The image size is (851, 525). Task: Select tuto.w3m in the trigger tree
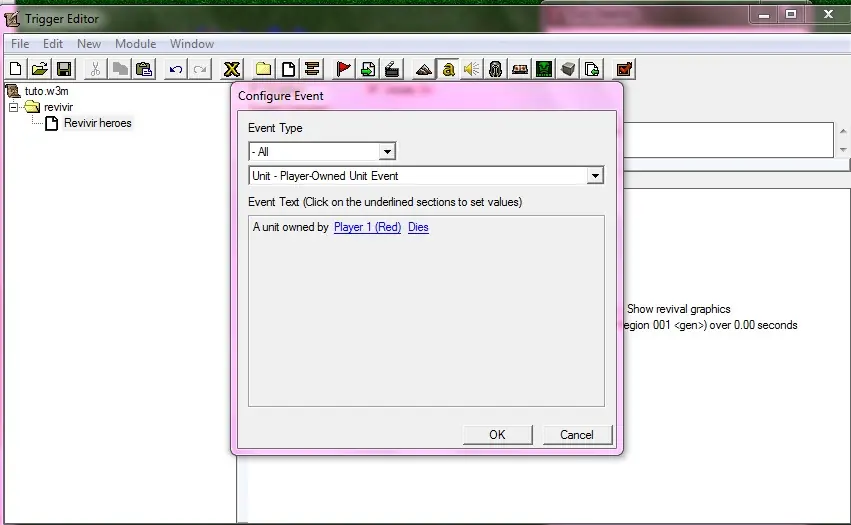47,91
